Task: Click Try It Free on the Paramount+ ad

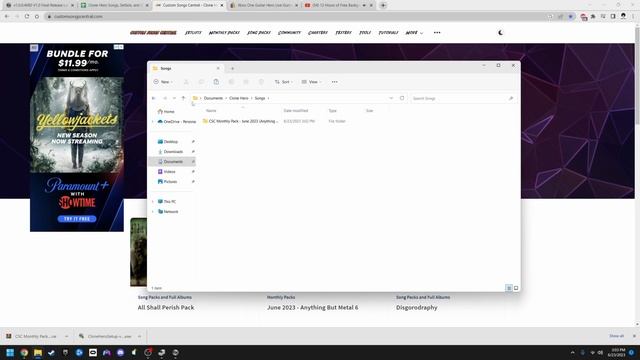Action: tap(77, 219)
